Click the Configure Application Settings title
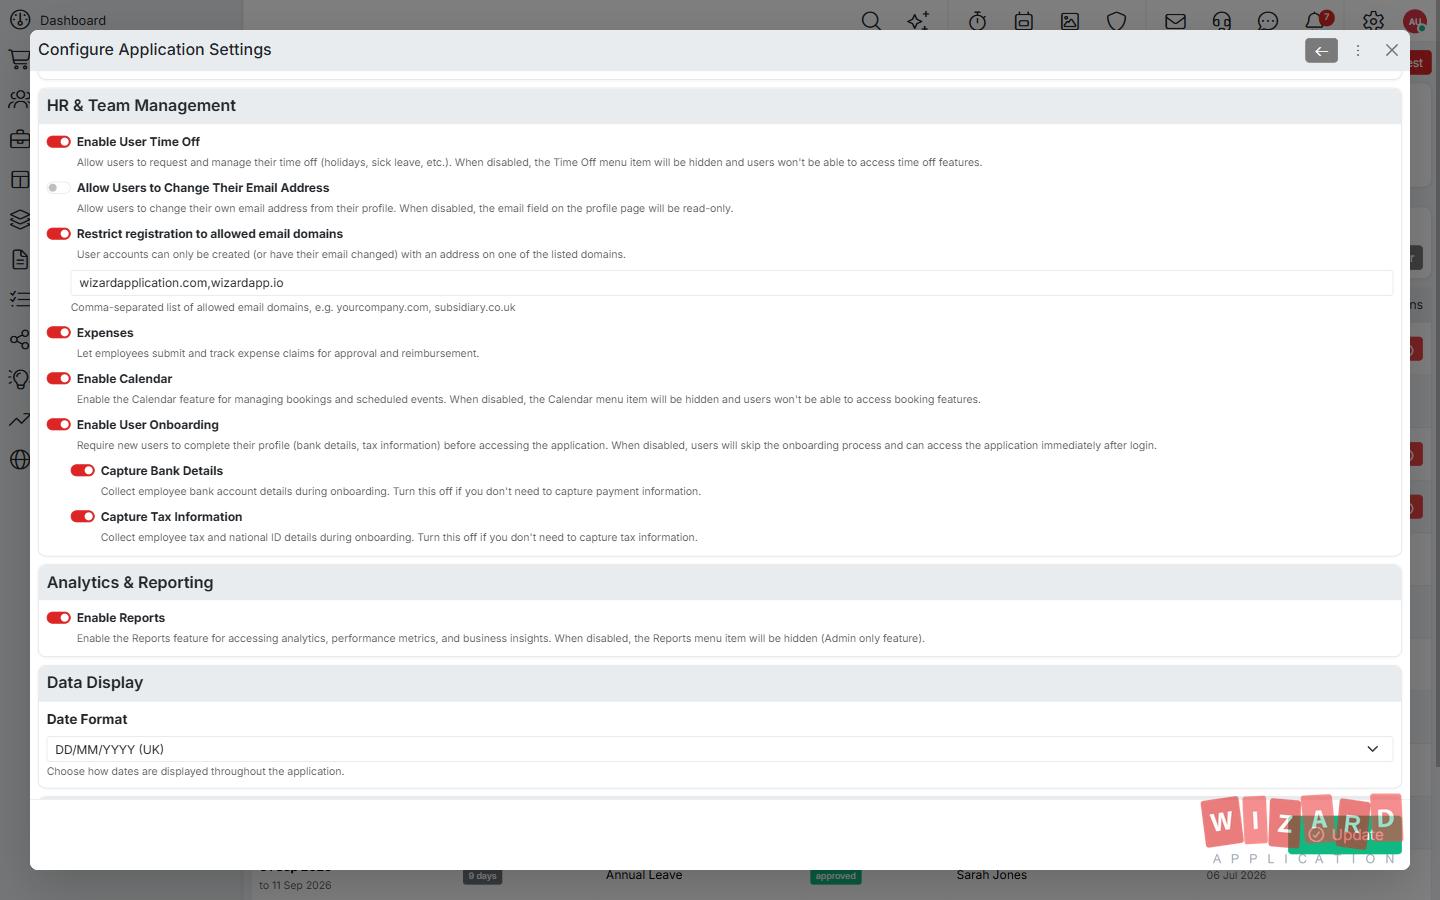The width and height of the screenshot is (1440, 900). (155, 50)
